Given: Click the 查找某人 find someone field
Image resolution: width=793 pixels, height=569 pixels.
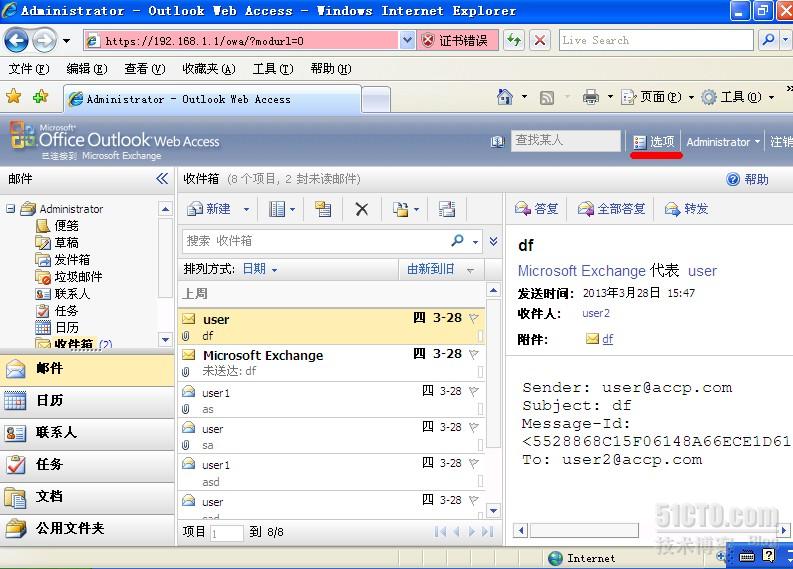Looking at the screenshot, I should [566, 141].
